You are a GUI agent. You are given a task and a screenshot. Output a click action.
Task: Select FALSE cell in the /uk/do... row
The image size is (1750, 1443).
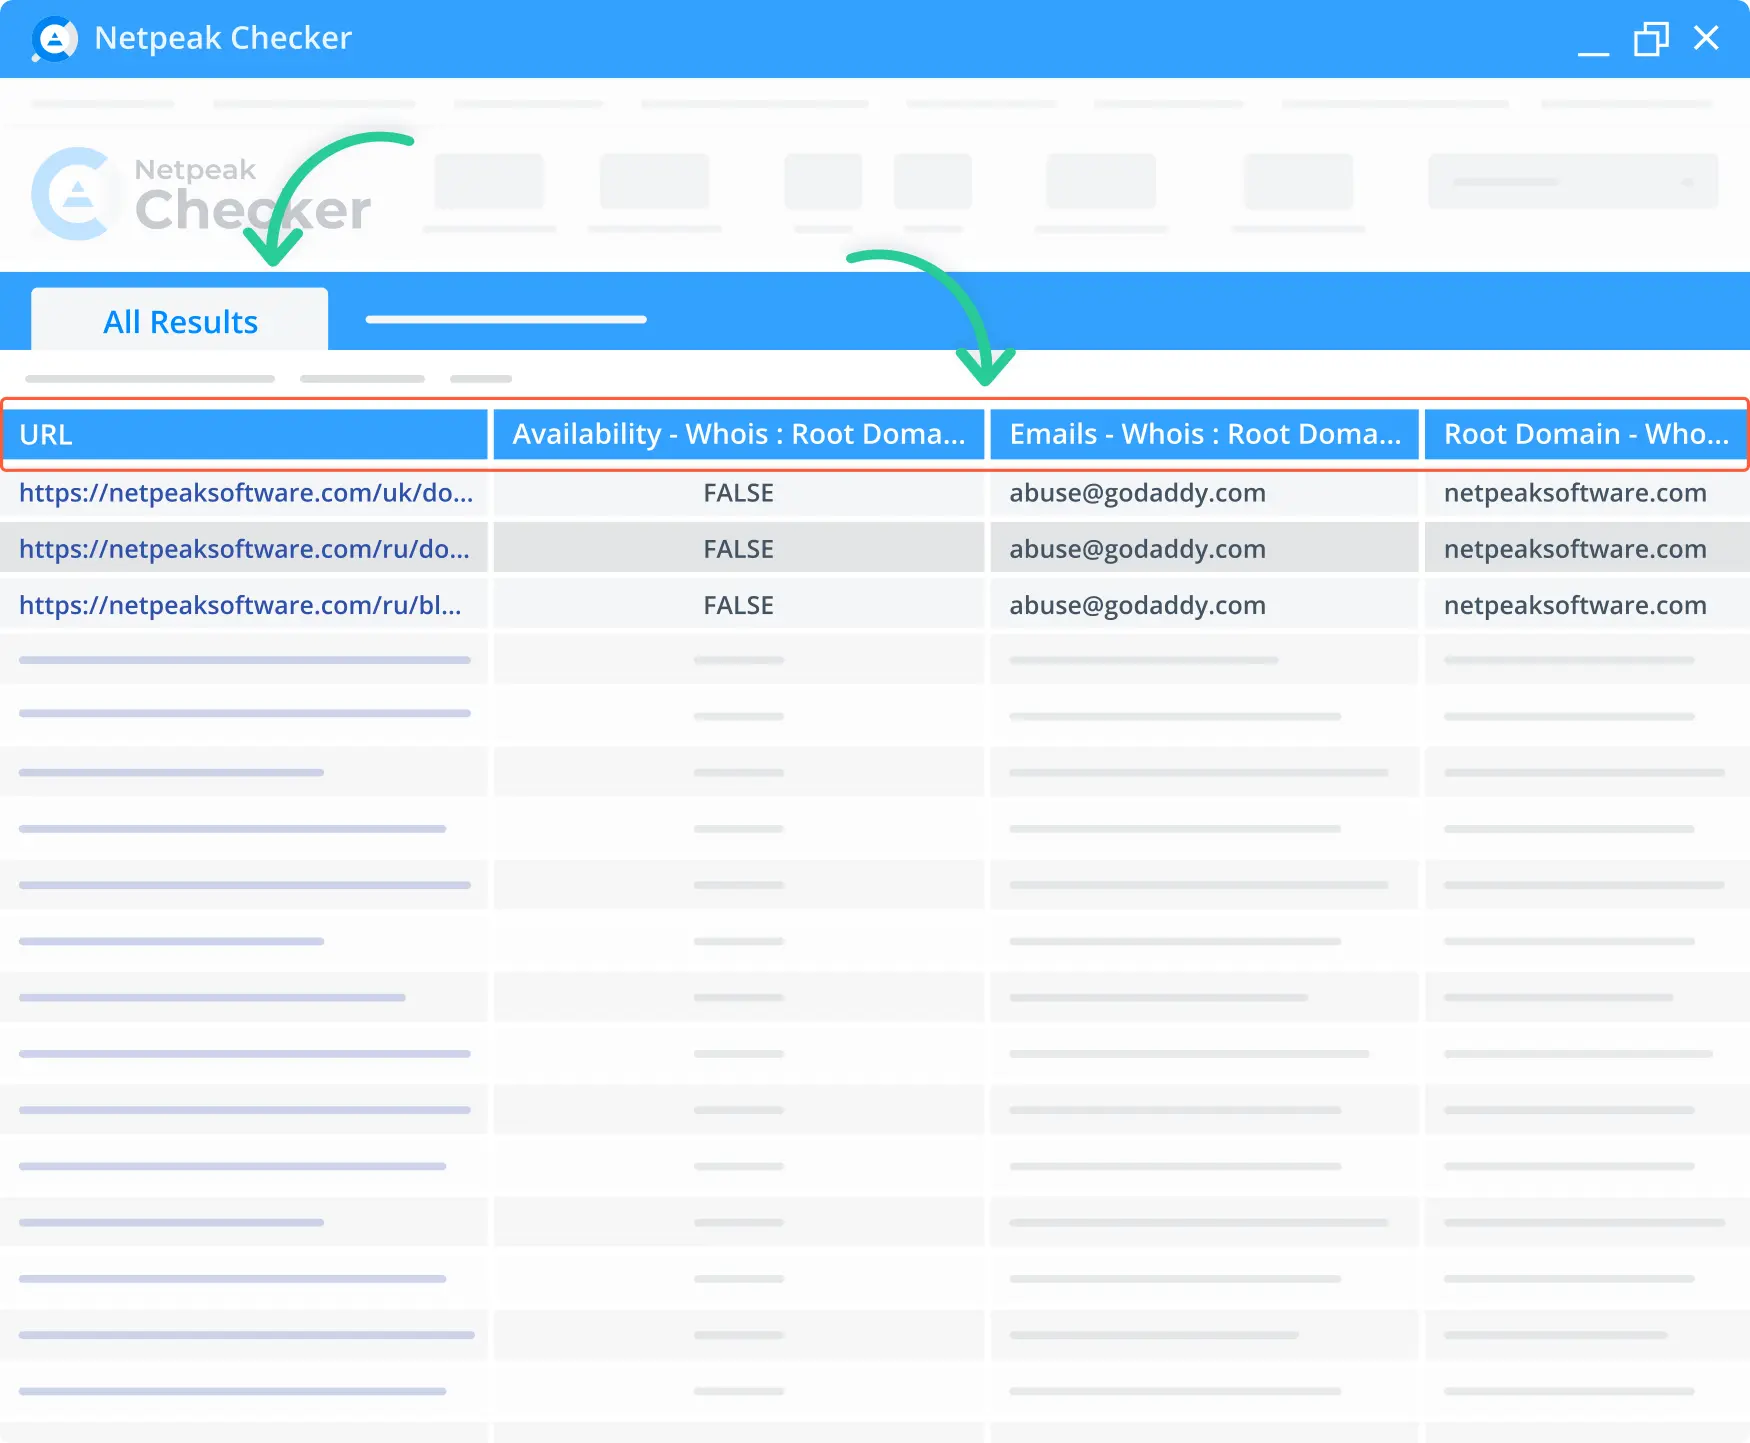pos(739,493)
